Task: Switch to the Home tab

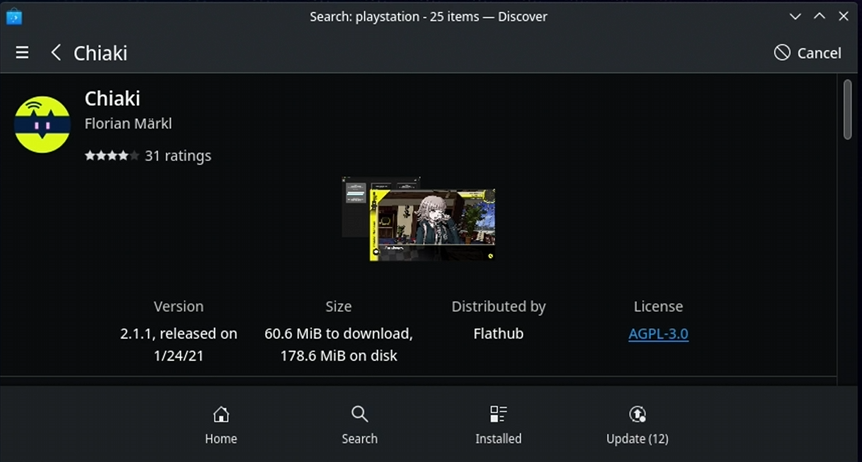Action: coord(221,425)
